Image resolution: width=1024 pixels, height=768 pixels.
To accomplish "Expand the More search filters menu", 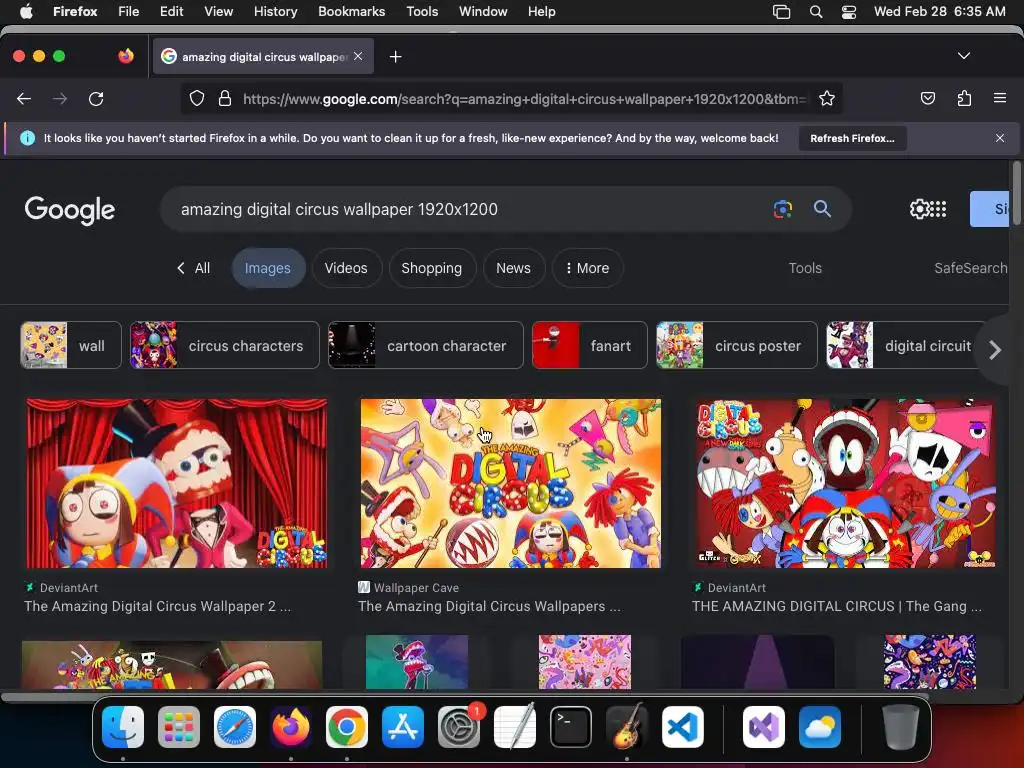I will (587, 268).
